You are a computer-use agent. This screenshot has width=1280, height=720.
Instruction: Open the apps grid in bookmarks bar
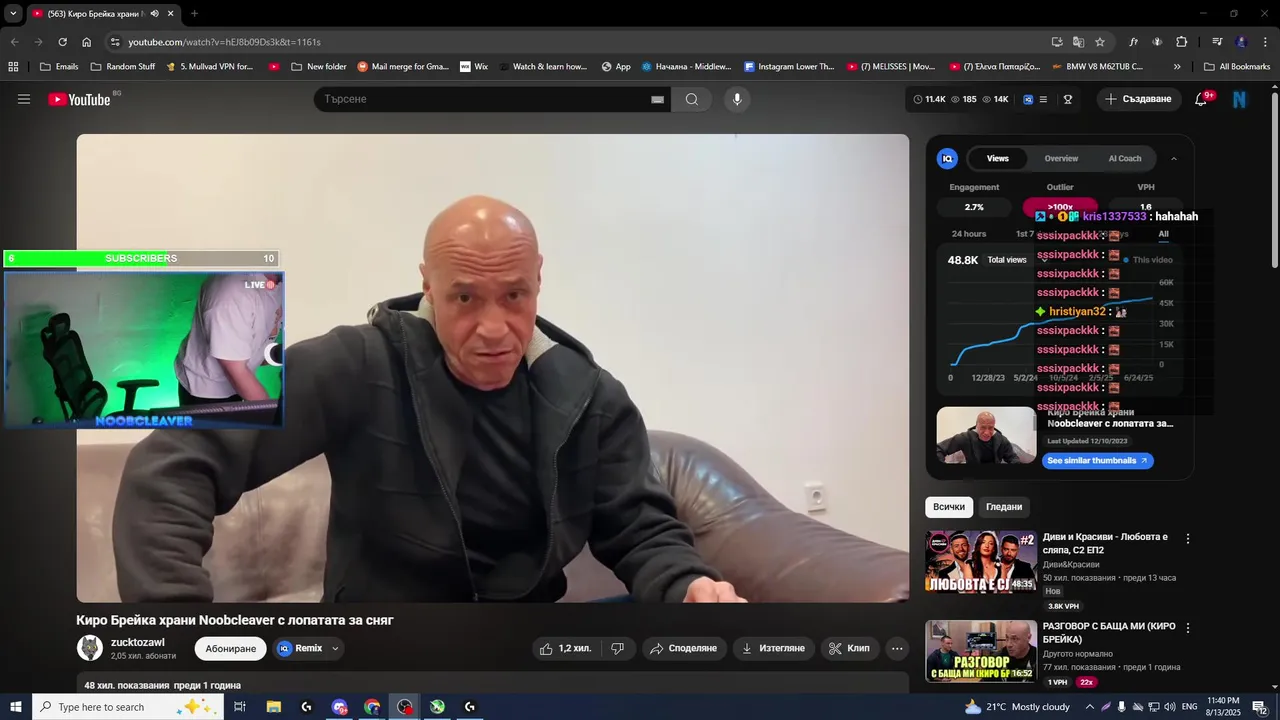pyautogui.click(x=13, y=67)
